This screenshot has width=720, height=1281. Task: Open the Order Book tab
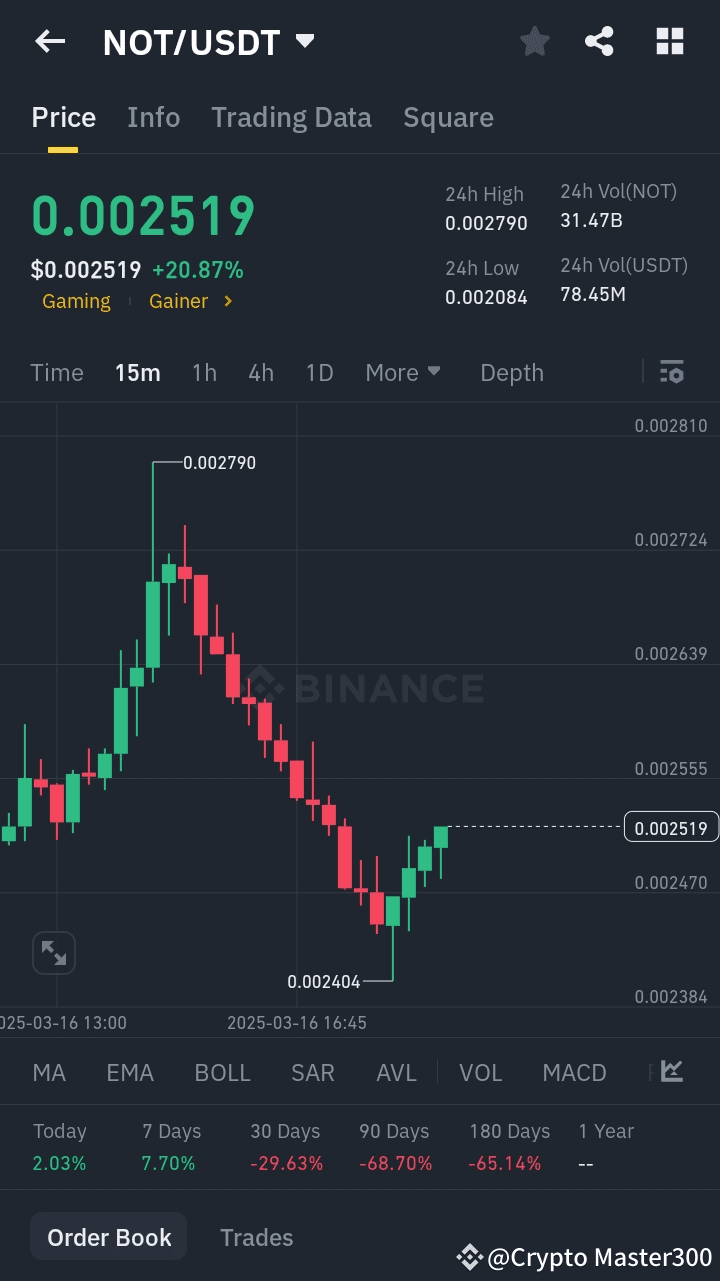point(109,1237)
